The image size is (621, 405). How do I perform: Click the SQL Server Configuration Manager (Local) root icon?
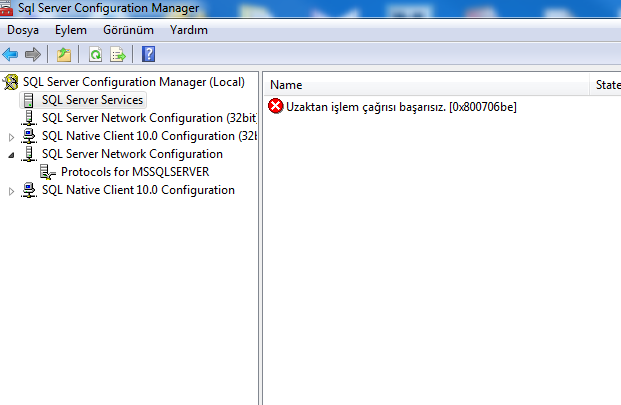11,82
